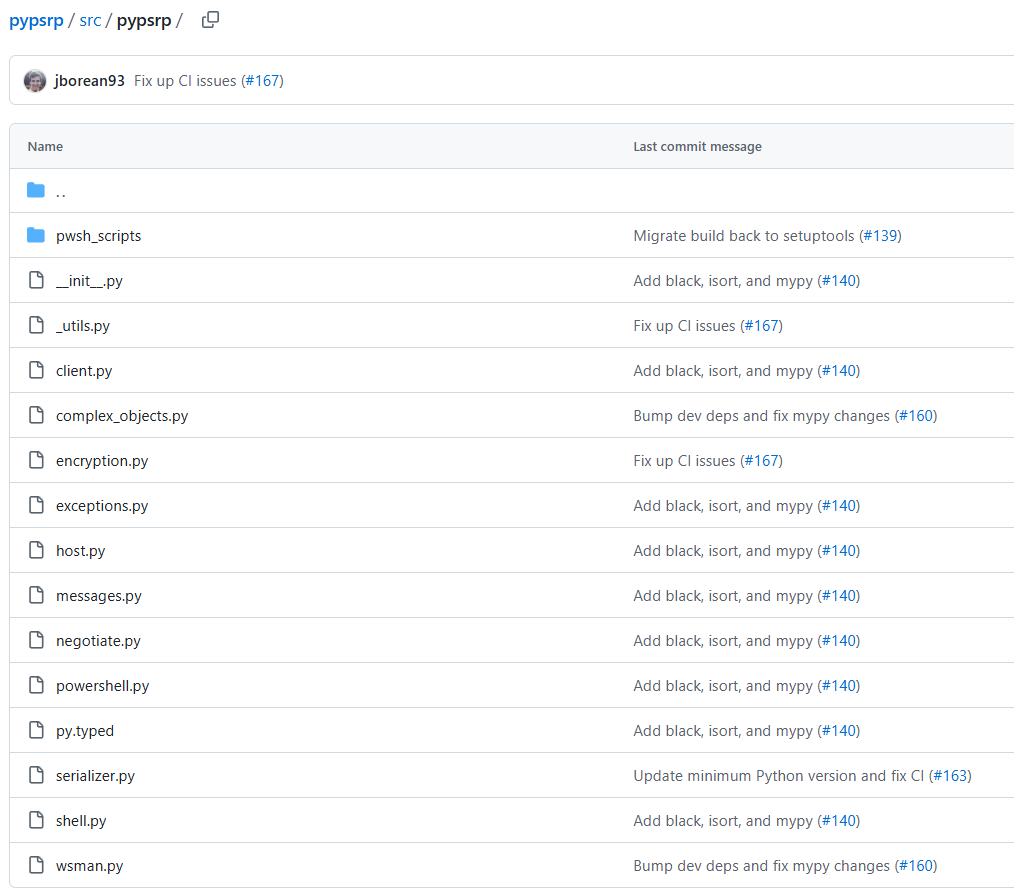
Task: Click the #139 link in pwsh_scripts row
Action: click(x=880, y=236)
